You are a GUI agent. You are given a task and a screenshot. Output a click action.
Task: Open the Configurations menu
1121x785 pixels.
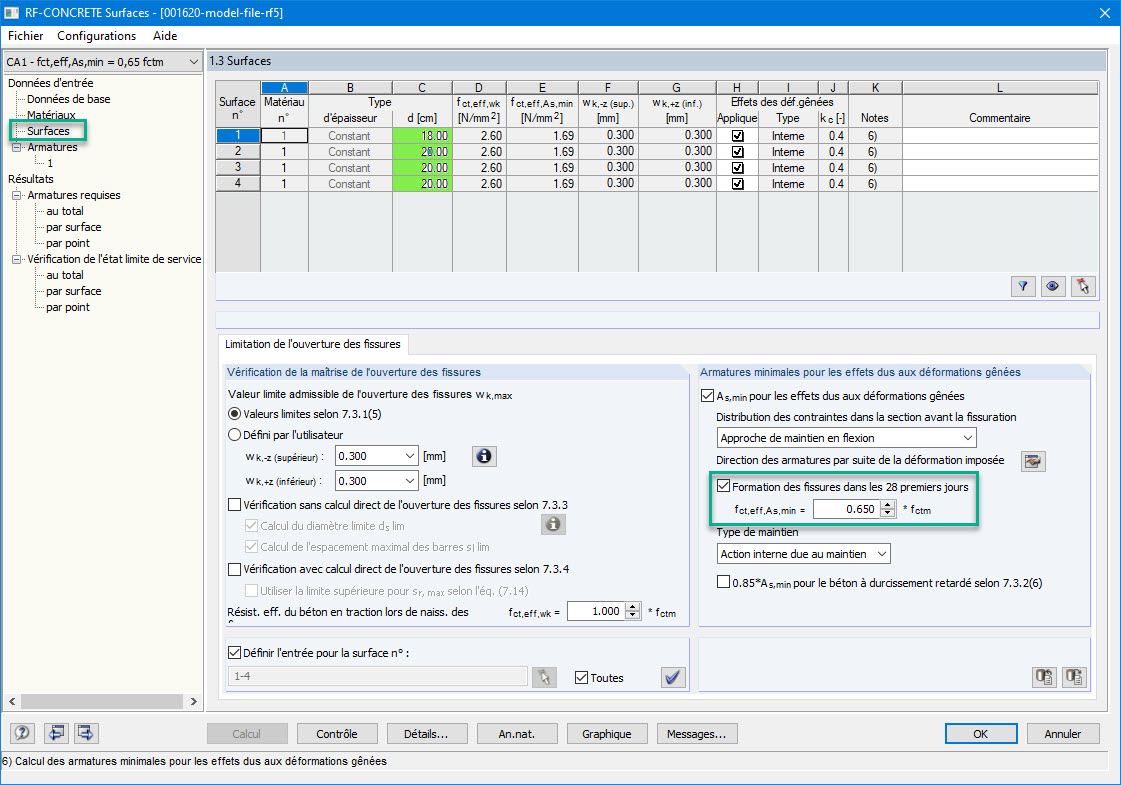[x=97, y=36]
